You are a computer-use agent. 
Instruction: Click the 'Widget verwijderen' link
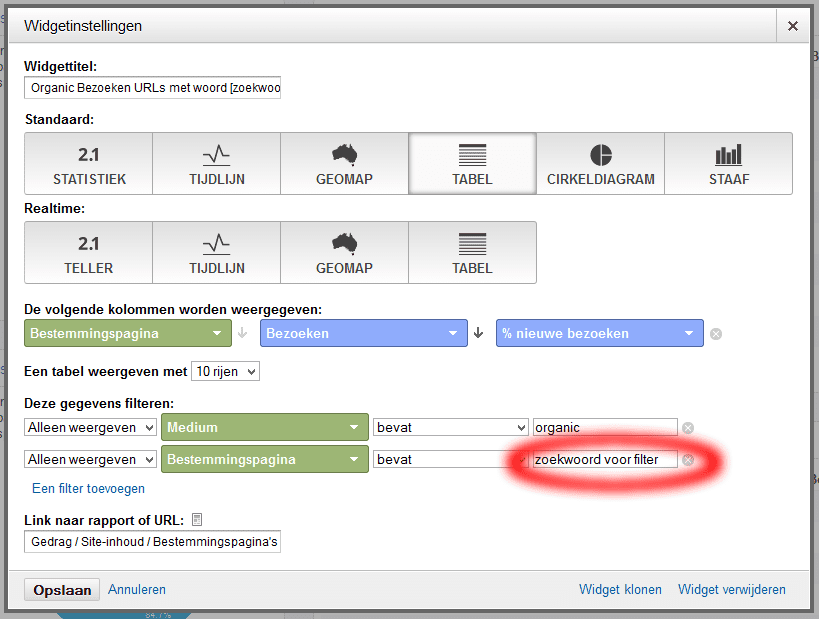pyautogui.click(x=732, y=589)
